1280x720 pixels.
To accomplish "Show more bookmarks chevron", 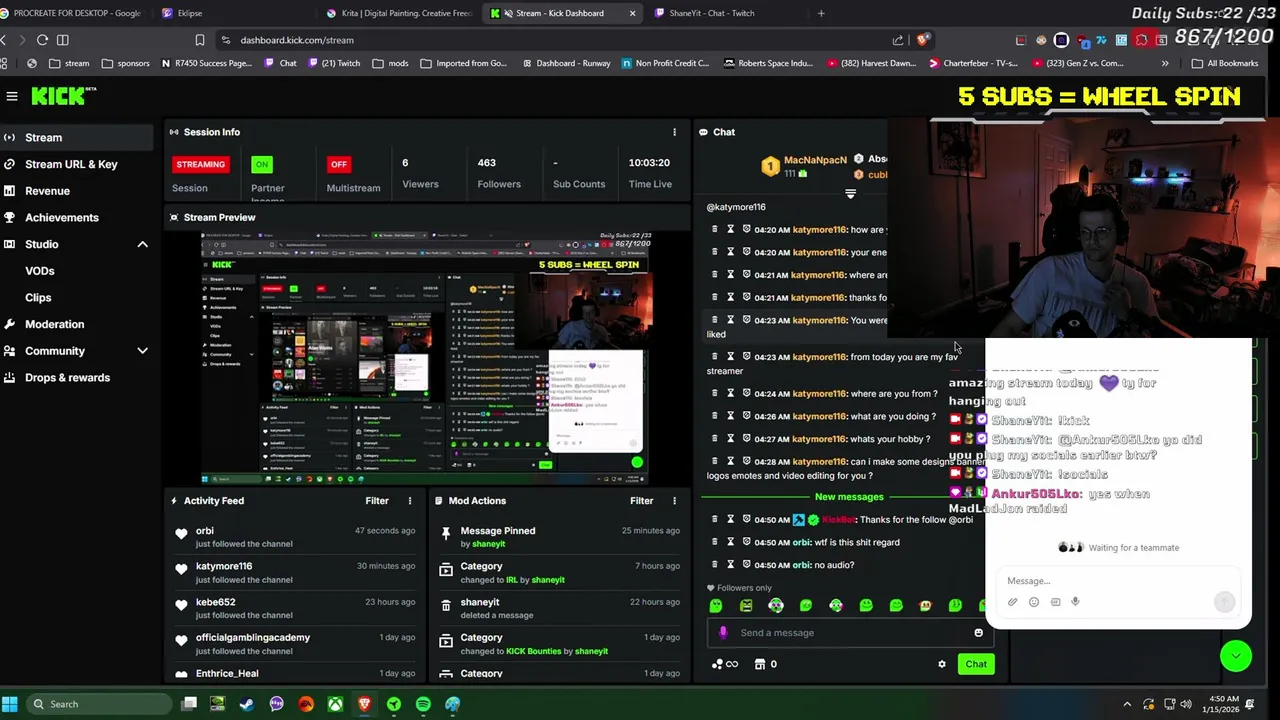I will tap(1165, 63).
